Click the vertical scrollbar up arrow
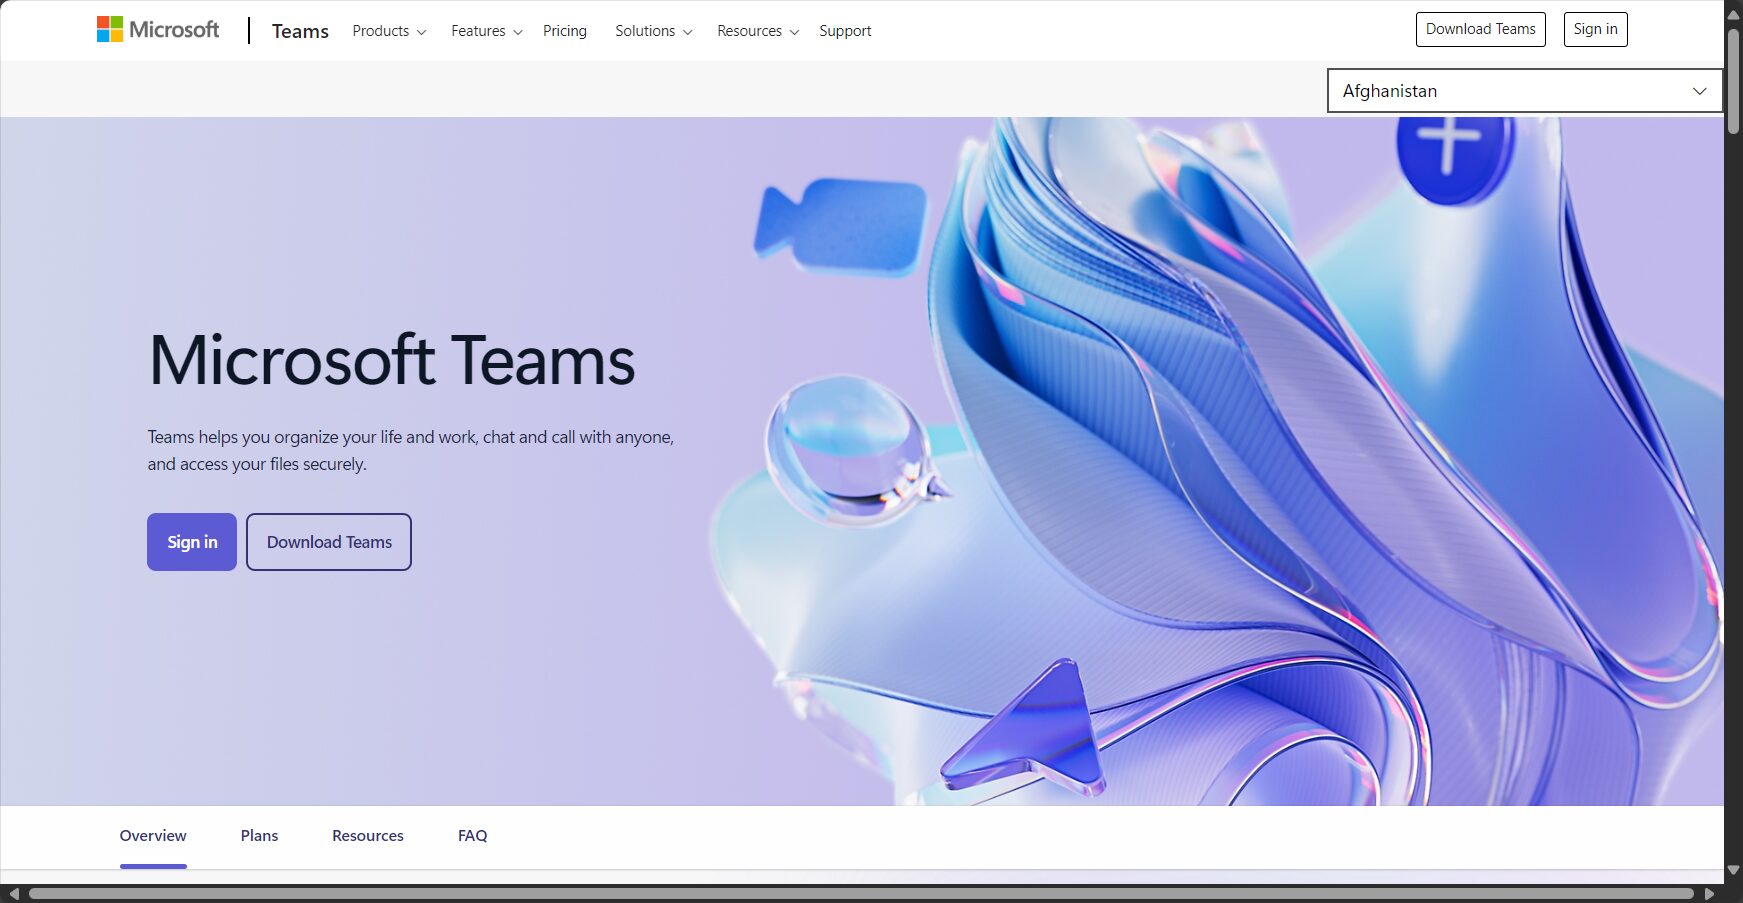 pyautogui.click(x=1734, y=14)
